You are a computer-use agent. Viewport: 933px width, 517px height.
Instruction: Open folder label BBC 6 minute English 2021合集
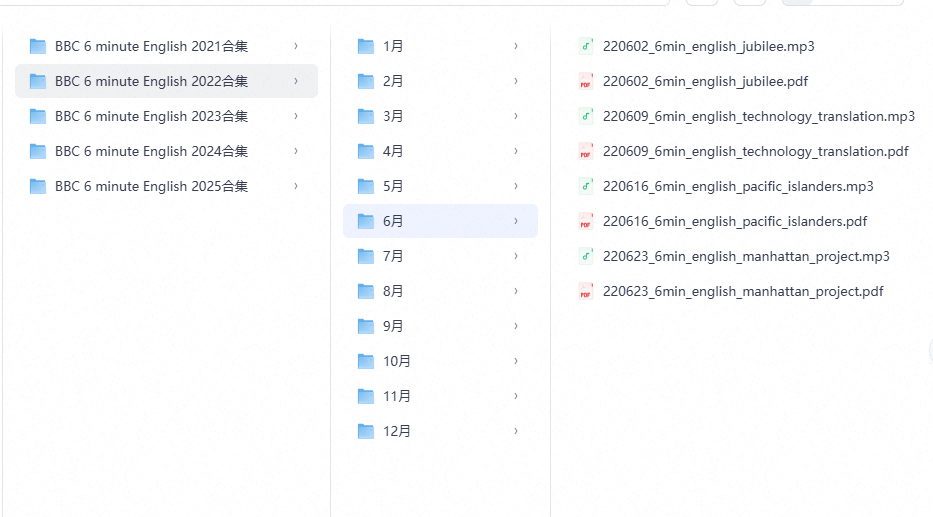[151, 46]
